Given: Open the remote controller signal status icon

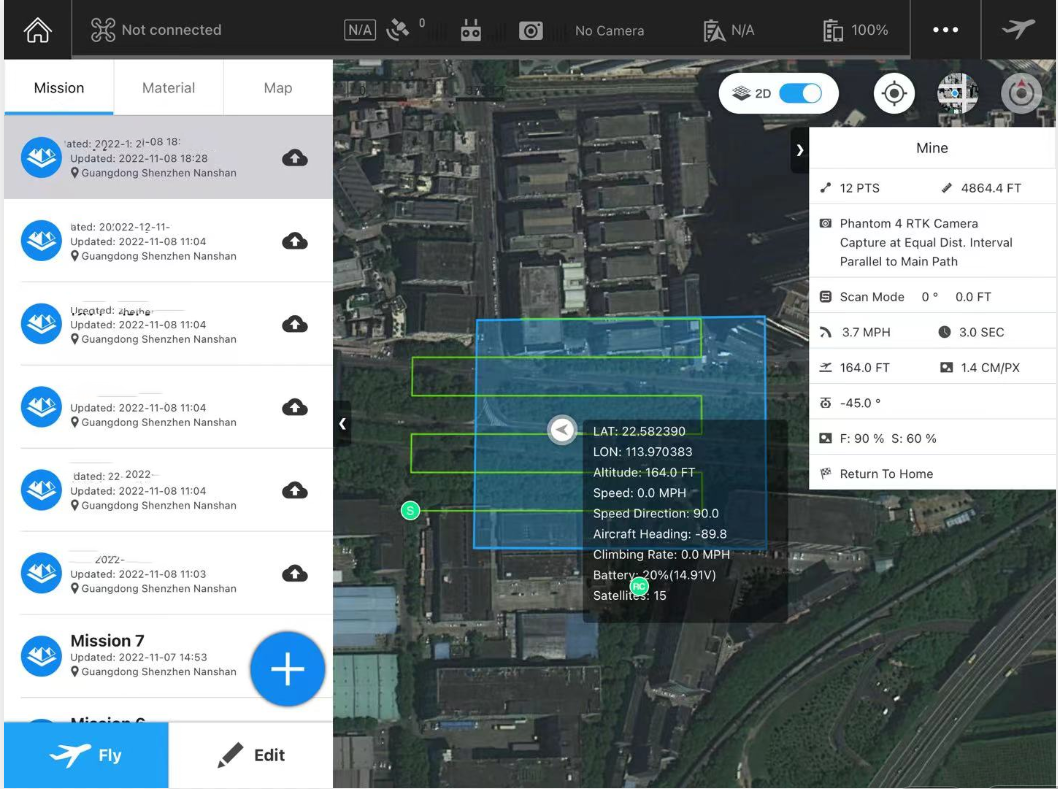Looking at the screenshot, I should click(x=470, y=30).
